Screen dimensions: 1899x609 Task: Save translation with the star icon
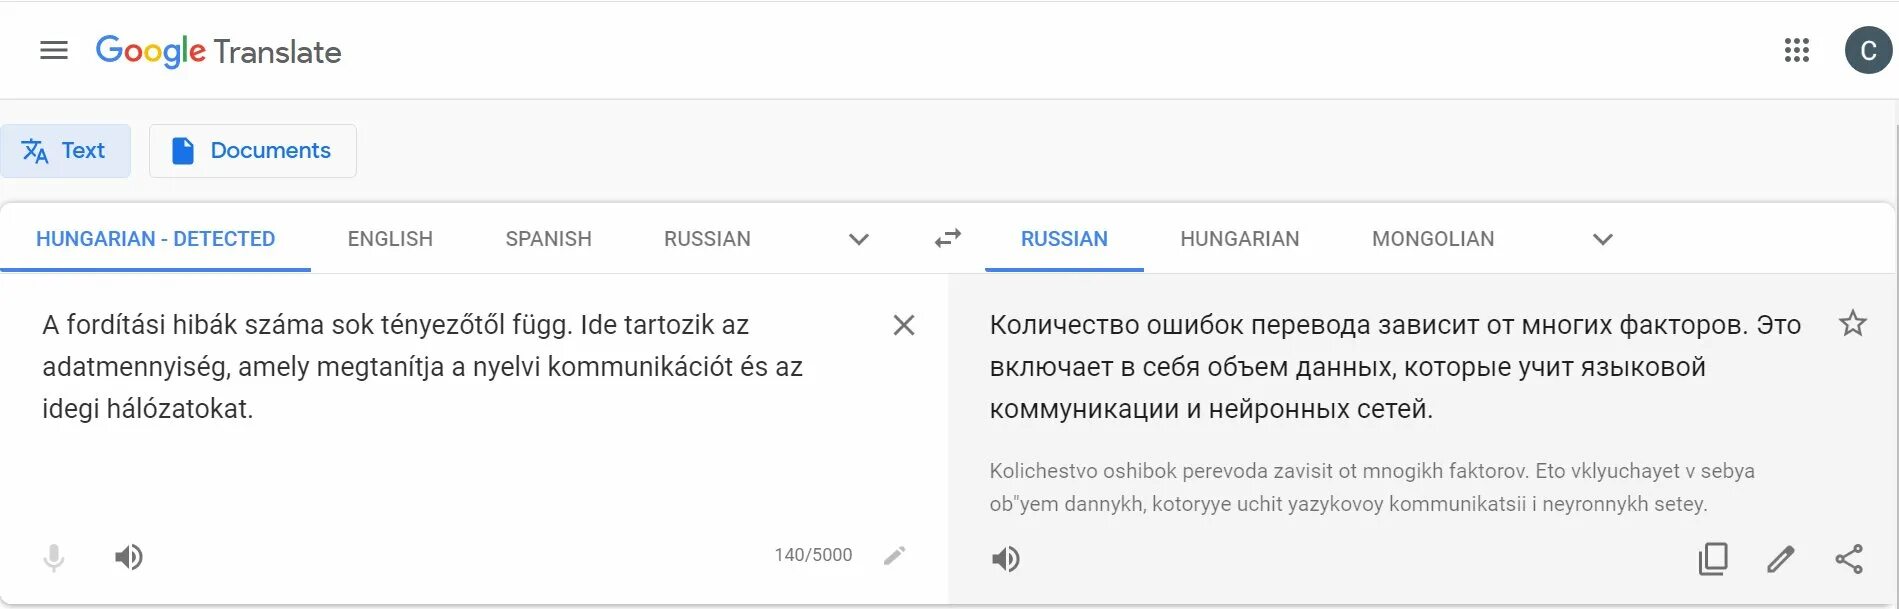[x=1852, y=323]
